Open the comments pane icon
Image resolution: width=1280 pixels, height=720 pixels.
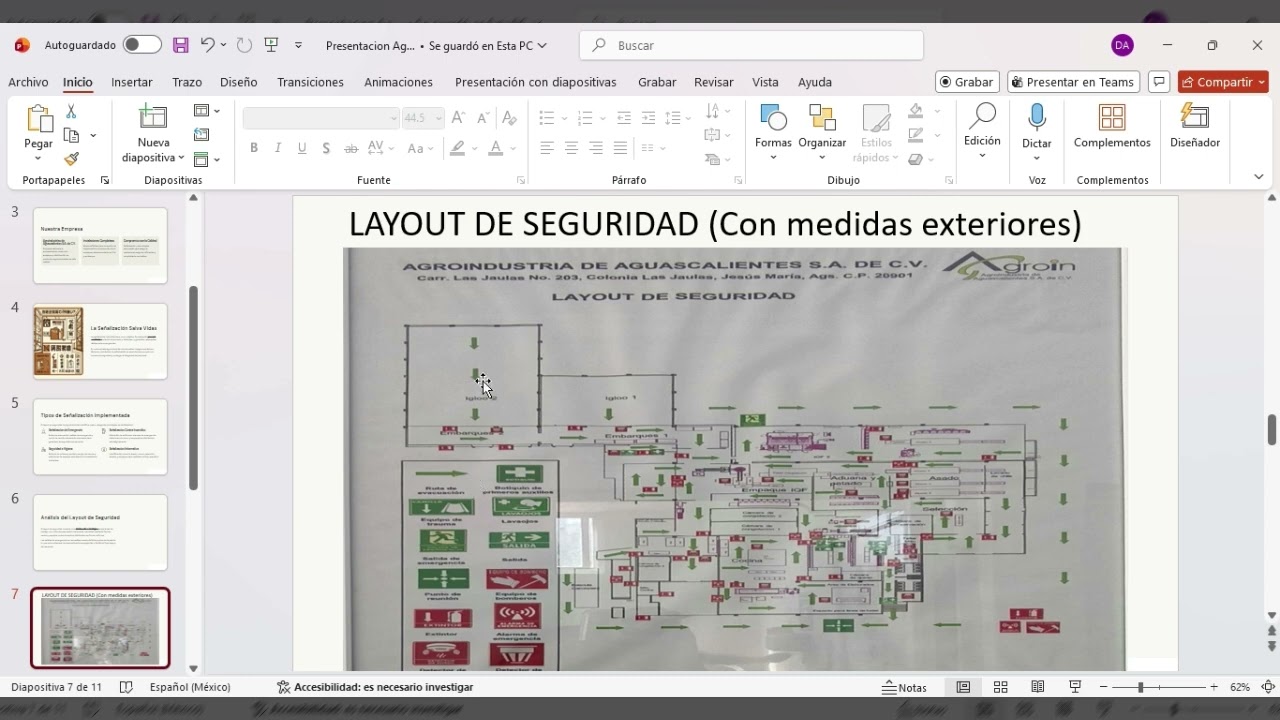click(1159, 82)
